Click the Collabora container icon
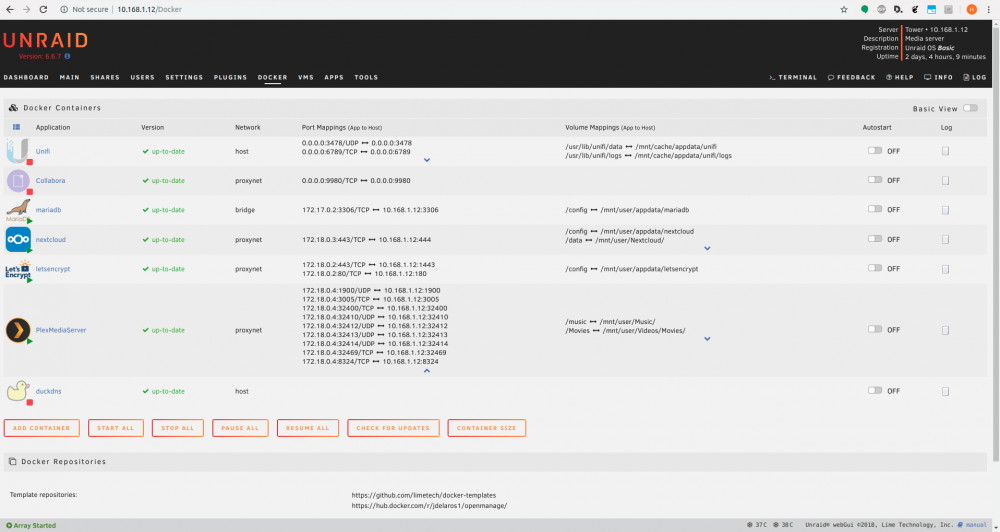Viewport: 1000px width, 532px height. click(18, 181)
